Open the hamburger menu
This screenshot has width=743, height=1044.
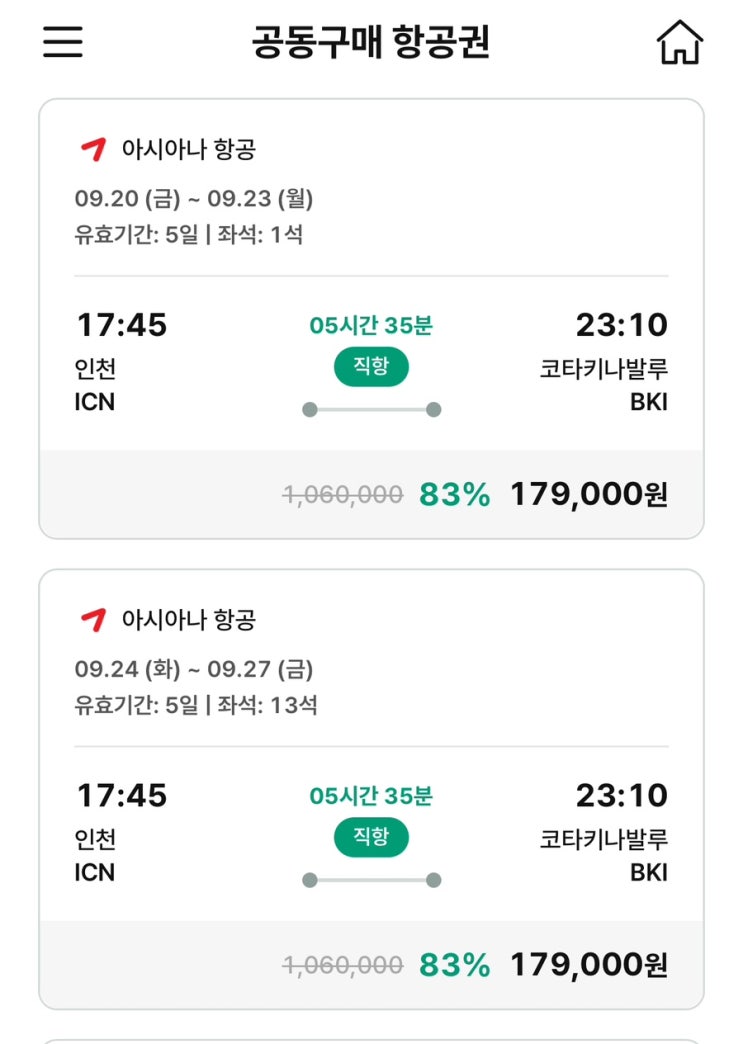(62, 42)
